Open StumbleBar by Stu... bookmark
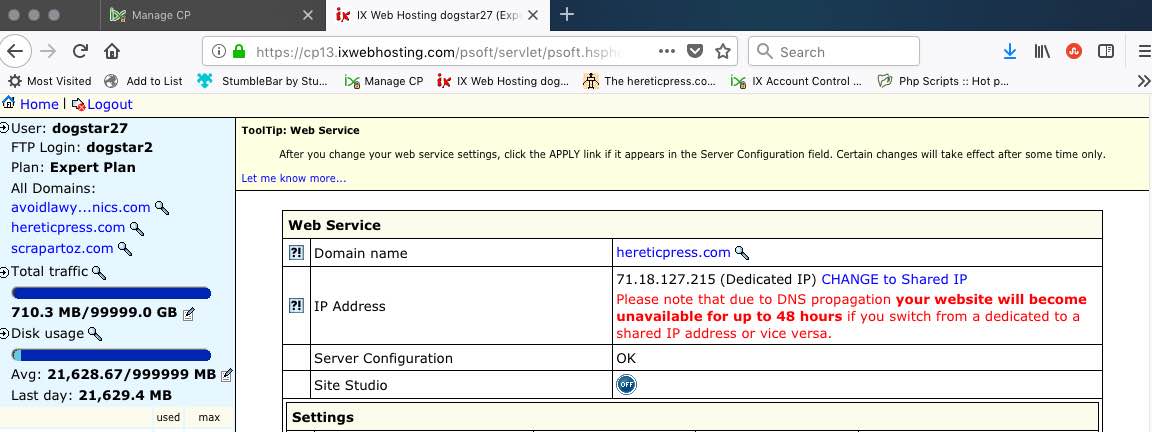 (263, 81)
